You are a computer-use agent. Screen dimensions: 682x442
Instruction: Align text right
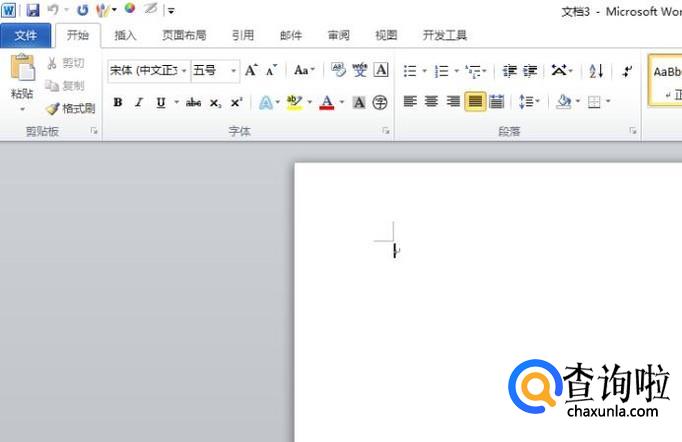click(453, 102)
